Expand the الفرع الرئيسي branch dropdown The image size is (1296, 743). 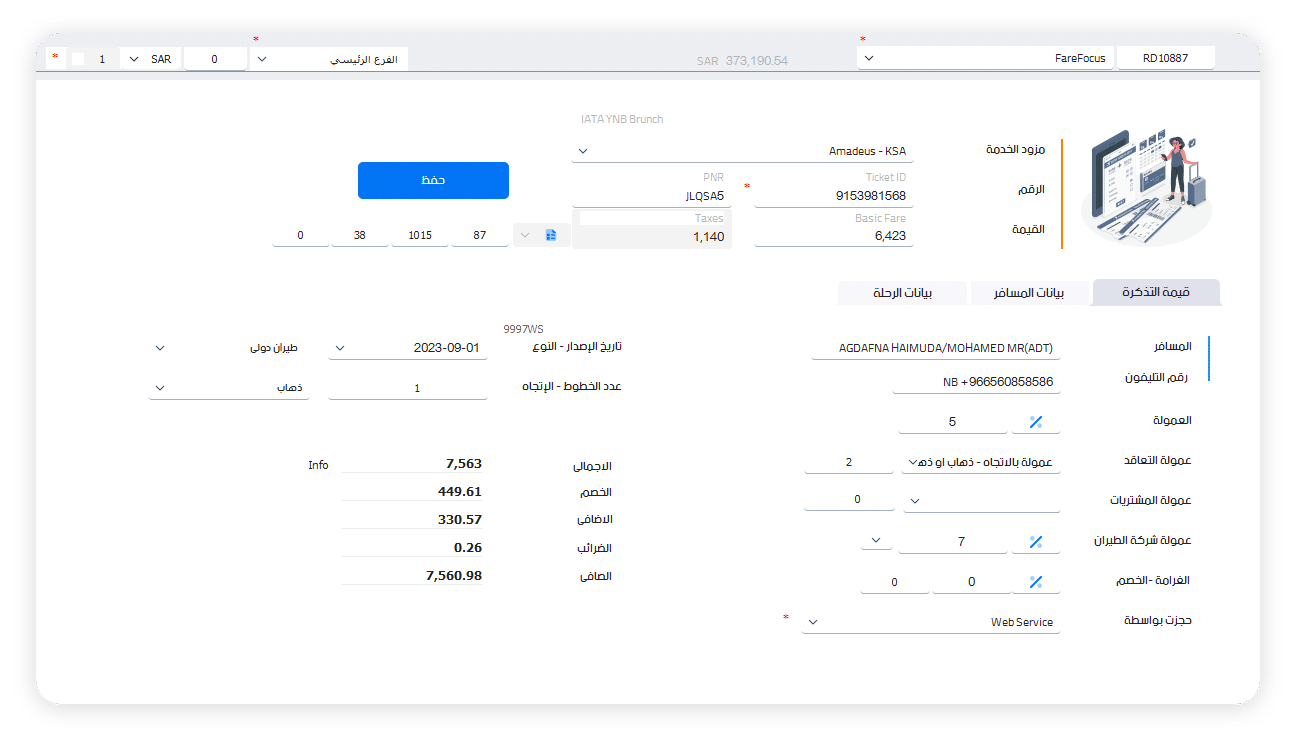330,59
